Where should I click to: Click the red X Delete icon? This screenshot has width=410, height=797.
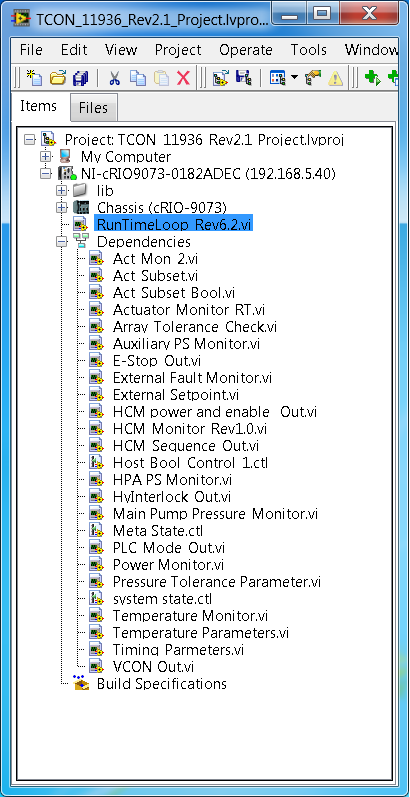pos(183,78)
